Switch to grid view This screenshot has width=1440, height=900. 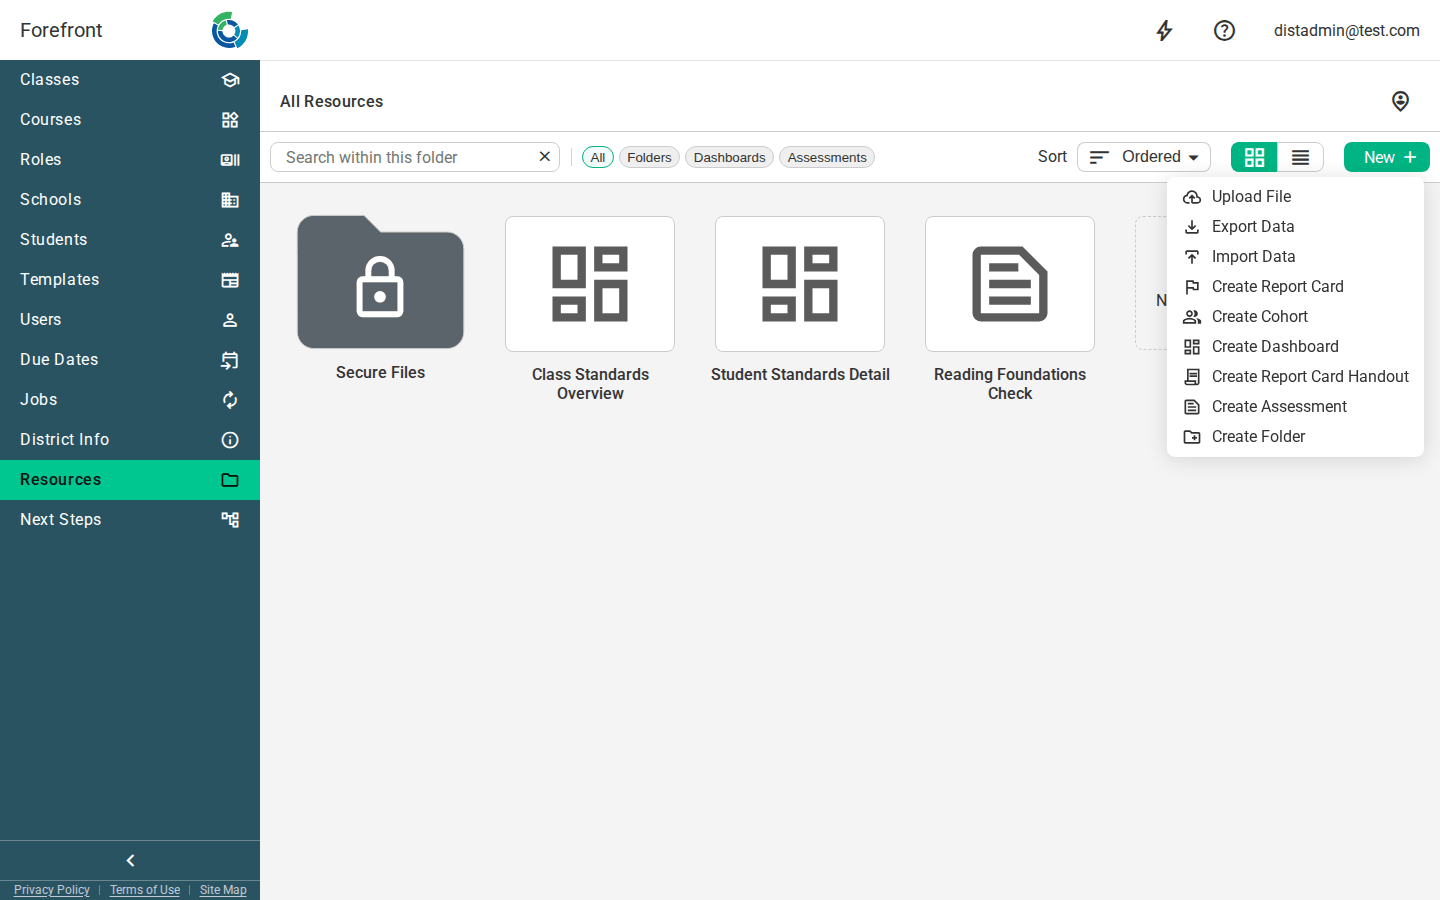point(1254,157)
